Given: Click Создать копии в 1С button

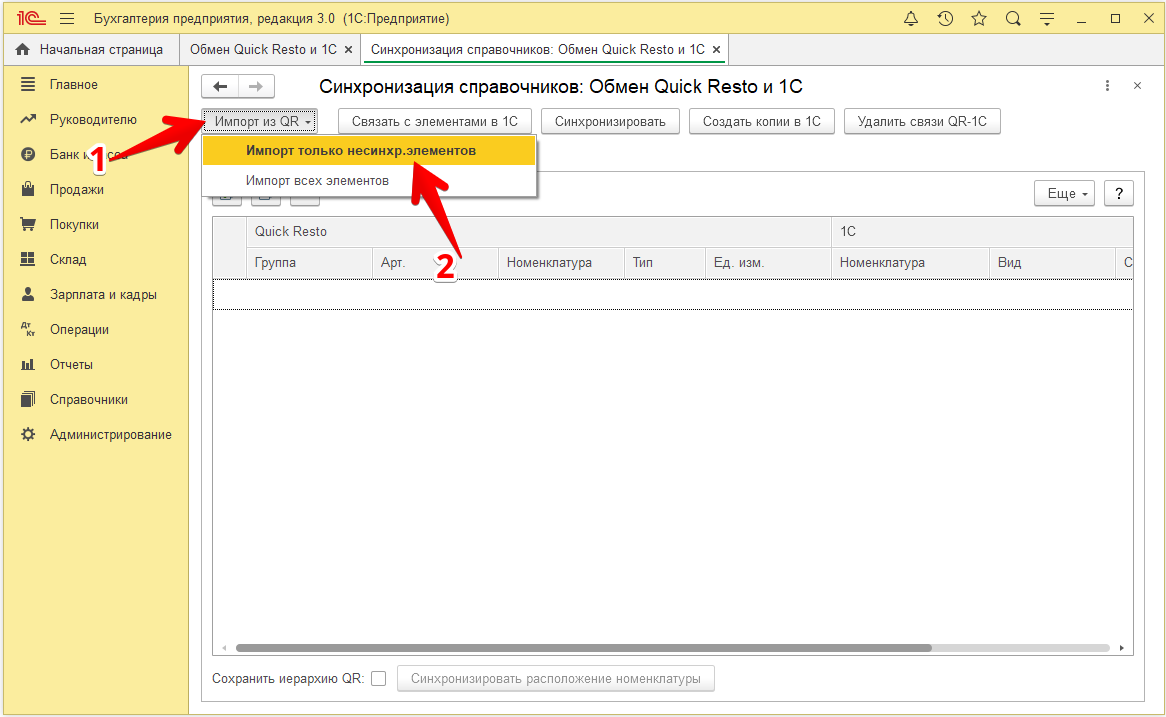Looking at the screenshot, I should tap(762, 121).
